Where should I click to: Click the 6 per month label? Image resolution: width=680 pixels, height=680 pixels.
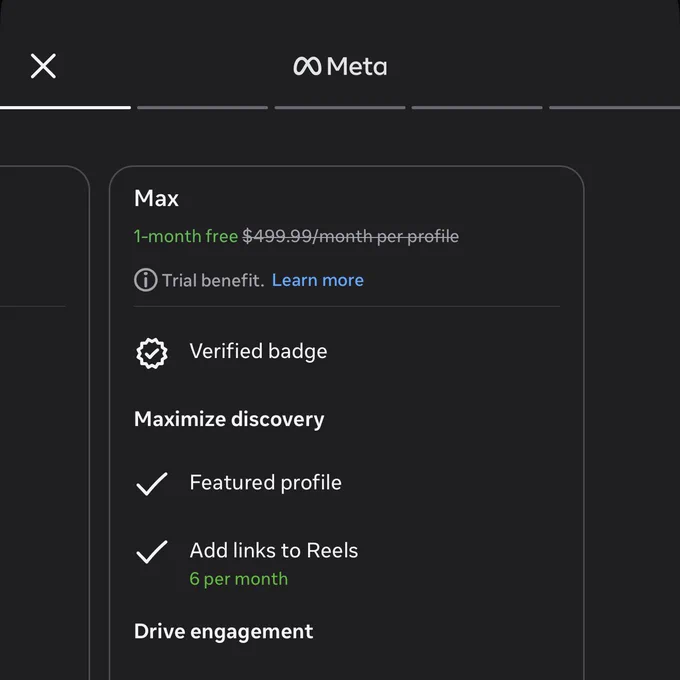239,579
